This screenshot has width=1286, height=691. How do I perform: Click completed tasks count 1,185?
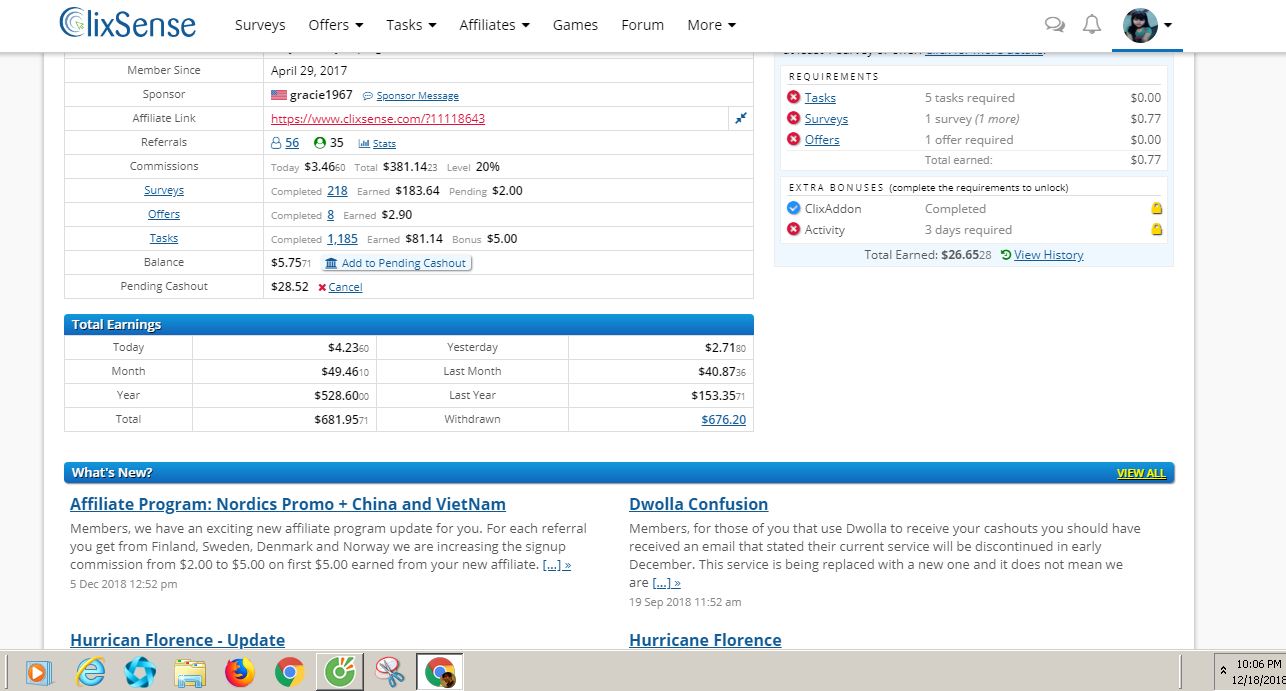pyautogui.click(x=342, y=239)
